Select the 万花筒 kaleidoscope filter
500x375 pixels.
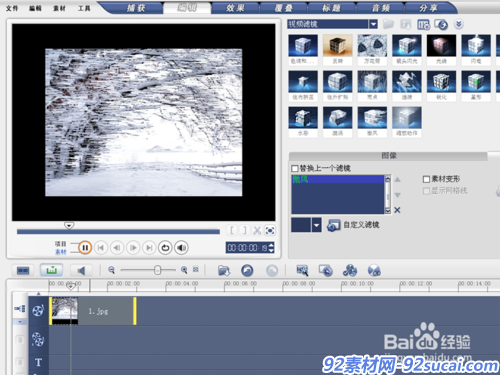point(372,50)
